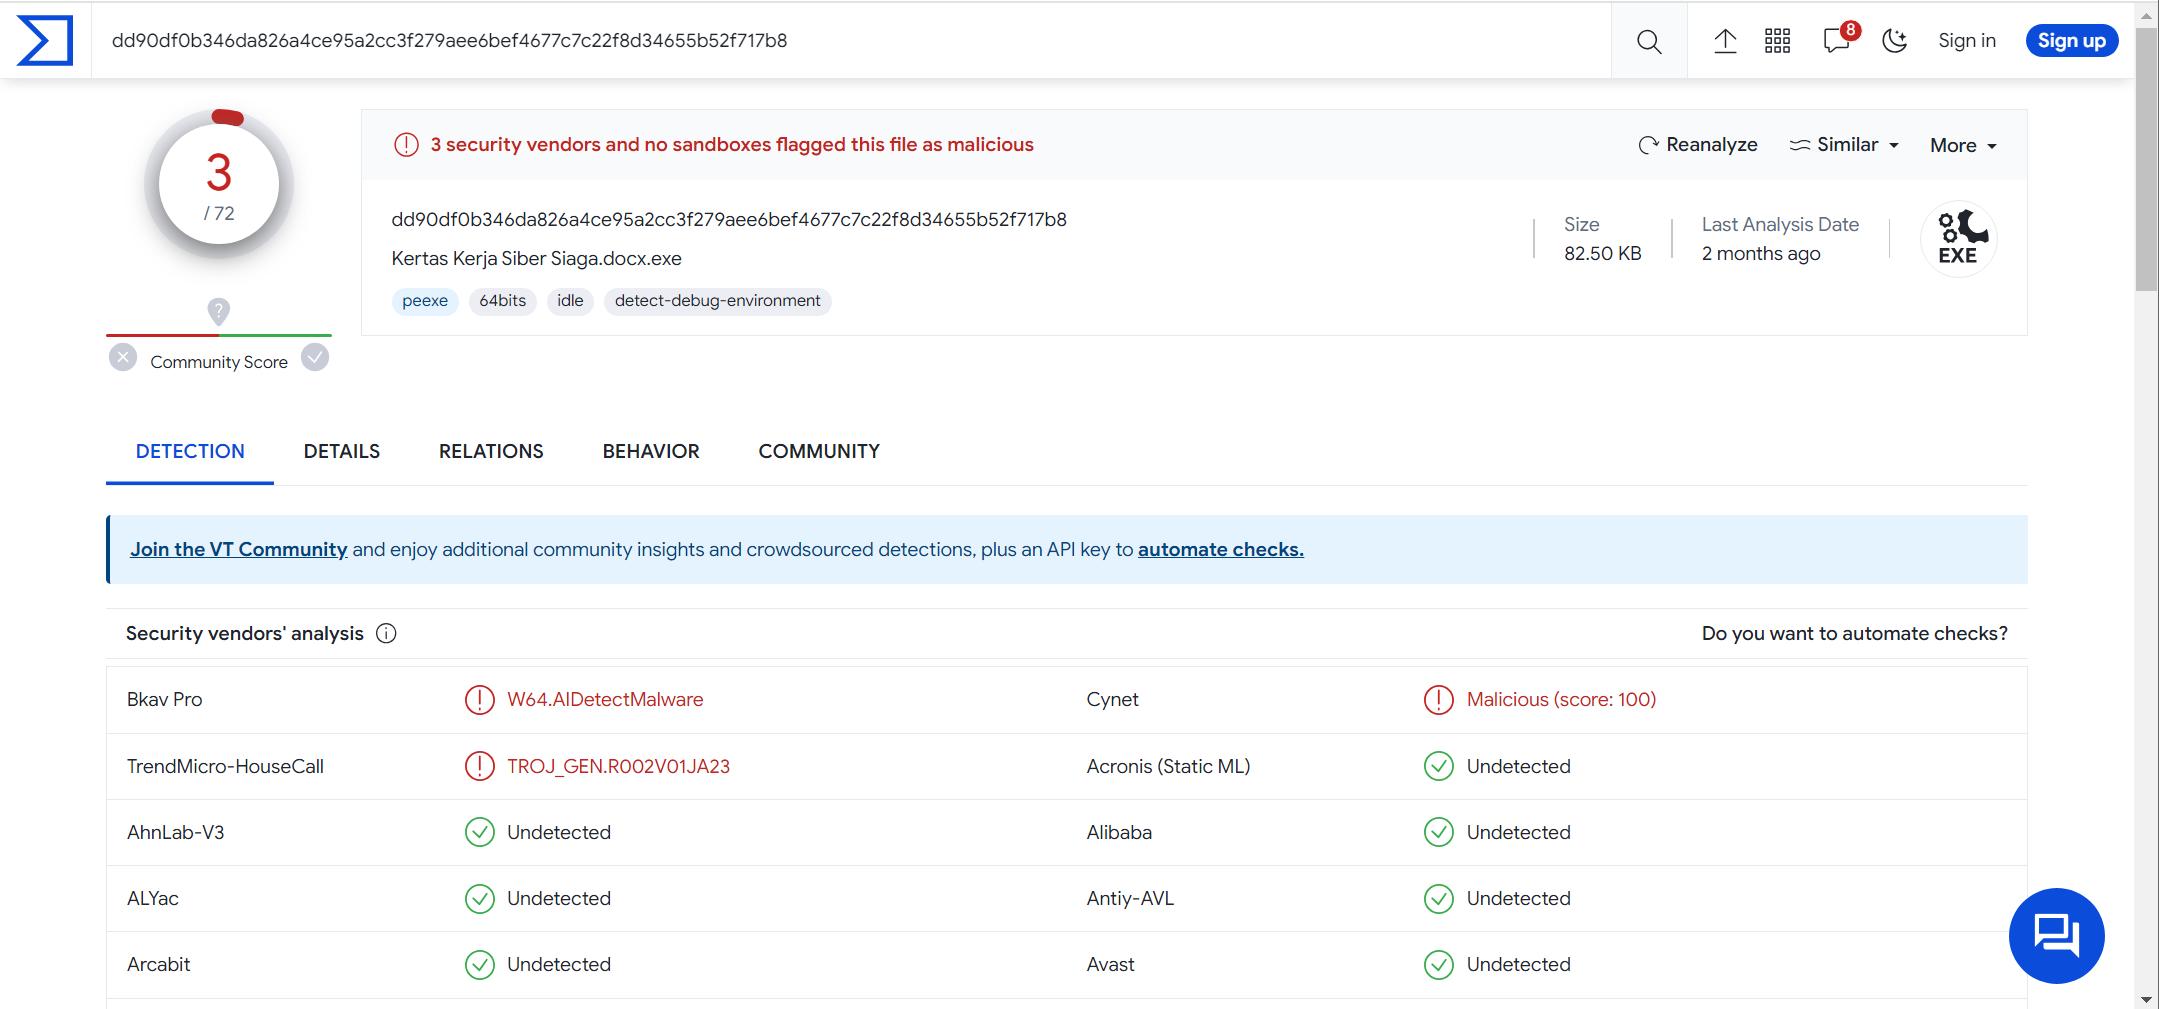Click the file hash in details card
The height and width of the screenshot is (1009, 2159).
tap(729, 220)
